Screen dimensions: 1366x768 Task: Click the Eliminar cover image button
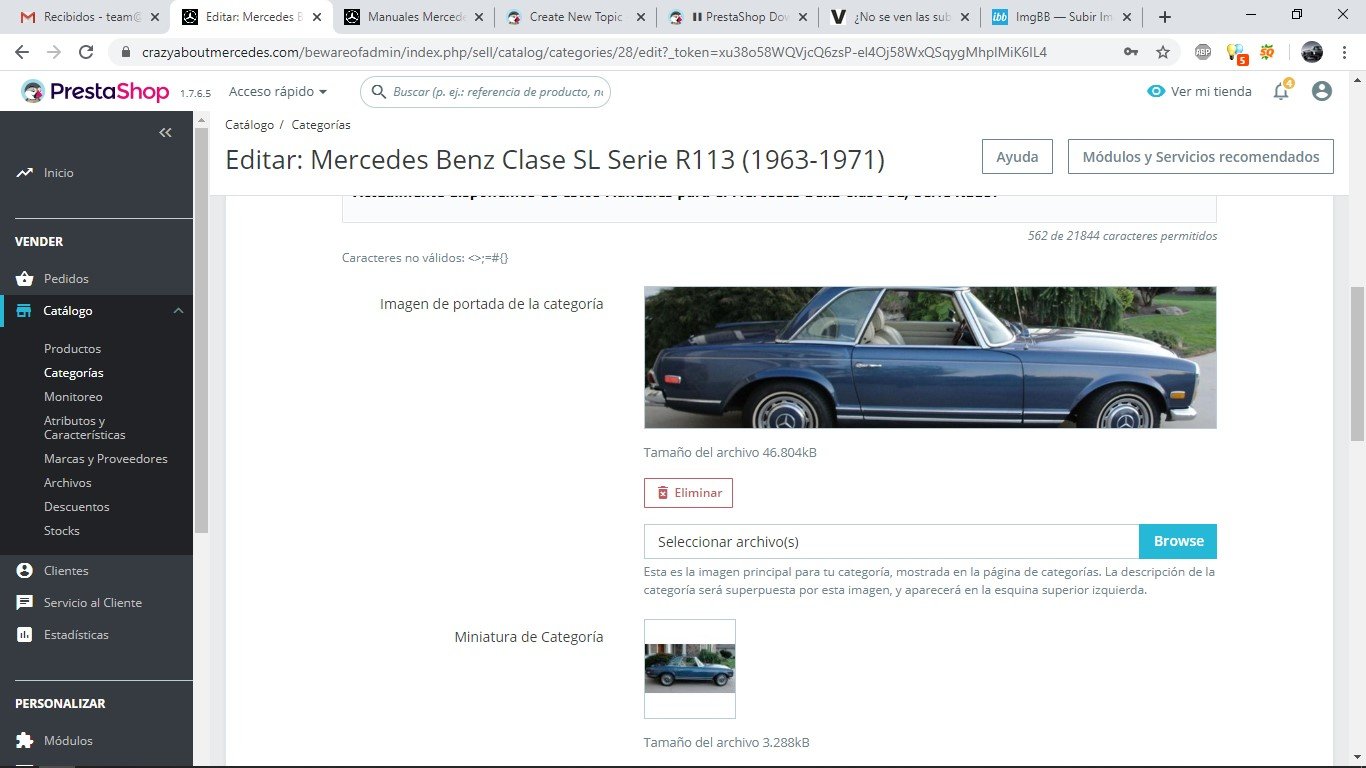688,493
